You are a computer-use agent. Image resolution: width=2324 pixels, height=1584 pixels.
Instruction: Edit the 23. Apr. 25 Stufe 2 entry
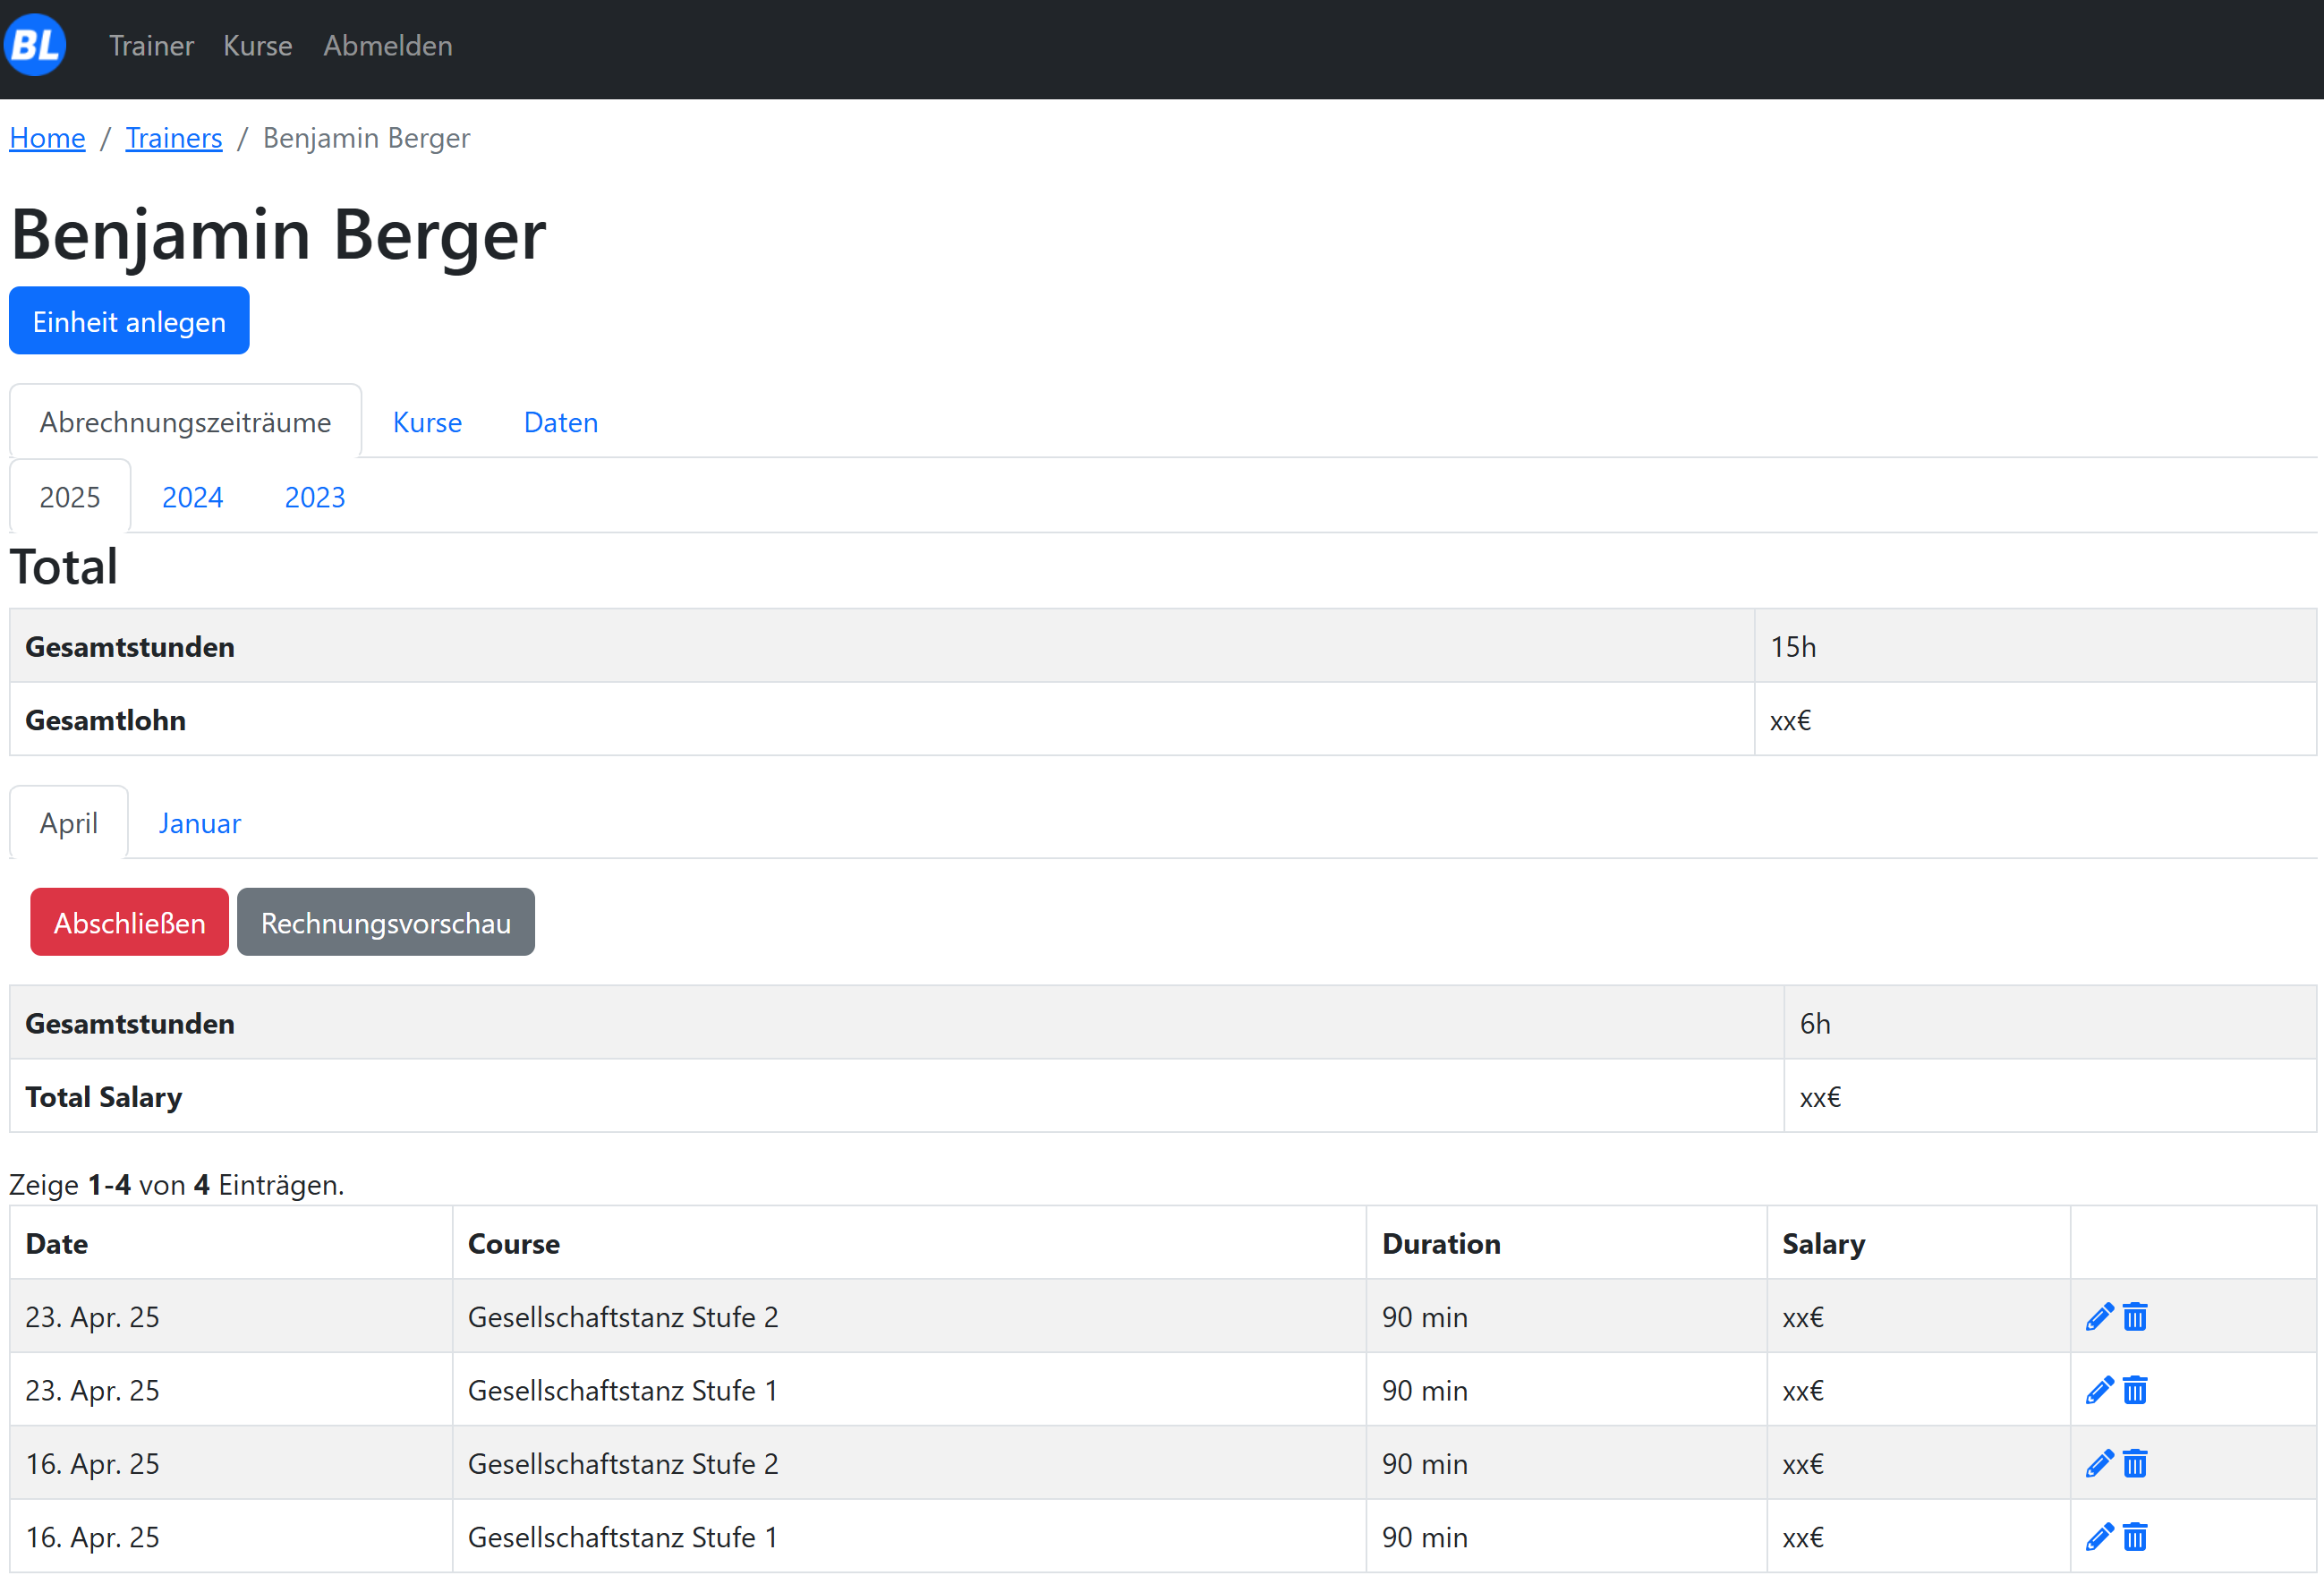(2099, 1317)
